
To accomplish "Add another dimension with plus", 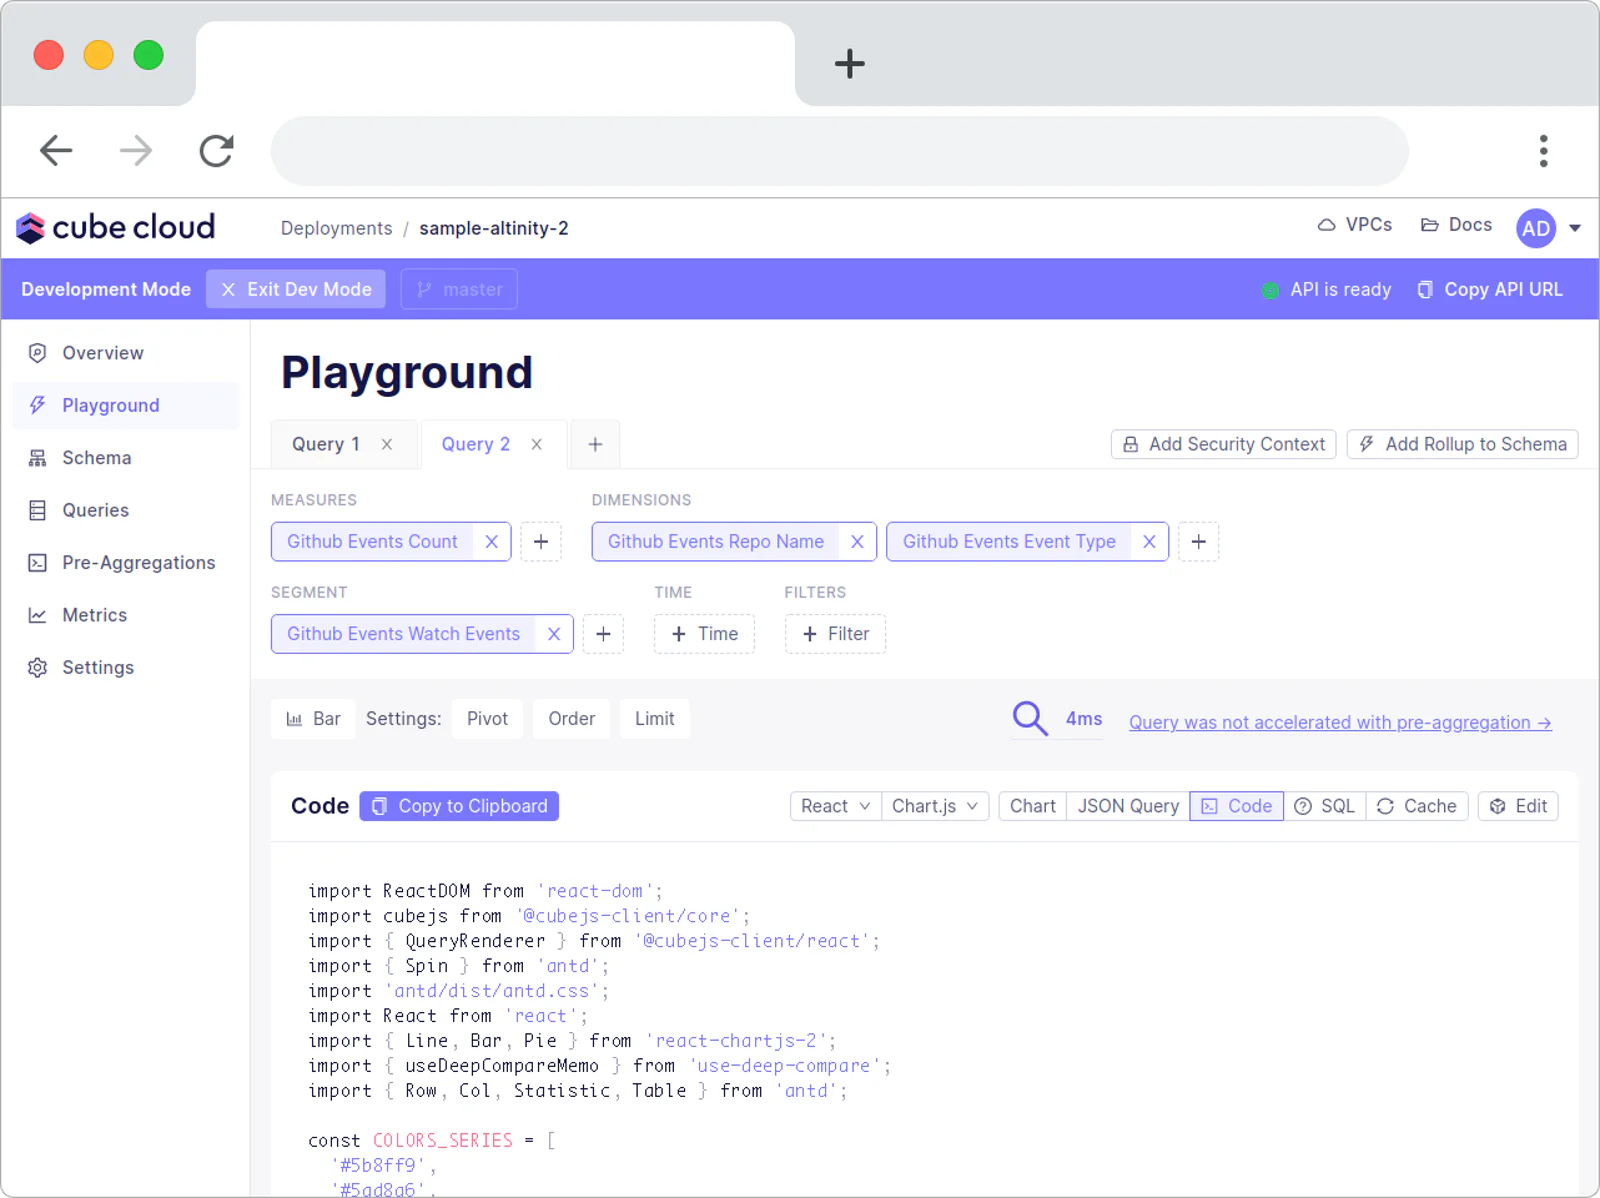I will 1198,541.
